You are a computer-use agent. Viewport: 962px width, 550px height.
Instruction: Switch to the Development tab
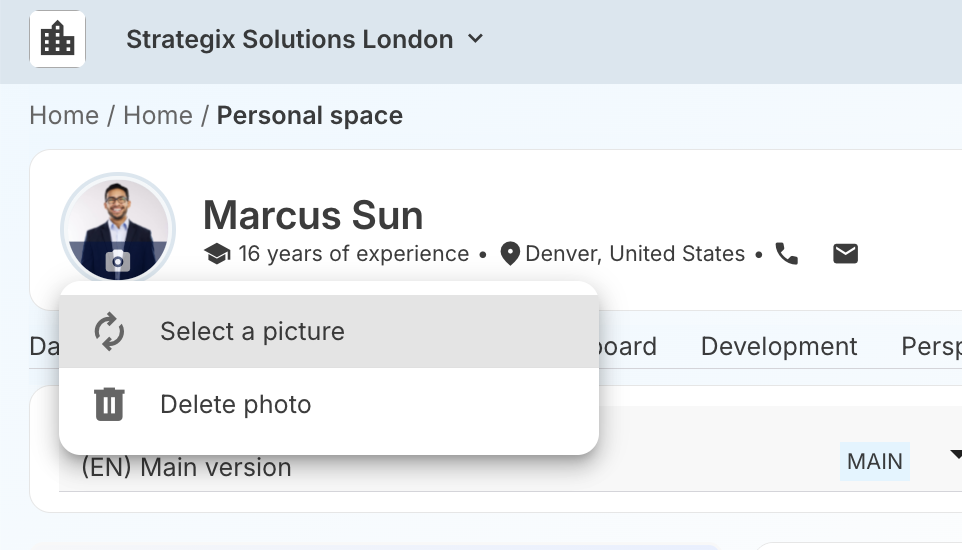coord(779,346)
